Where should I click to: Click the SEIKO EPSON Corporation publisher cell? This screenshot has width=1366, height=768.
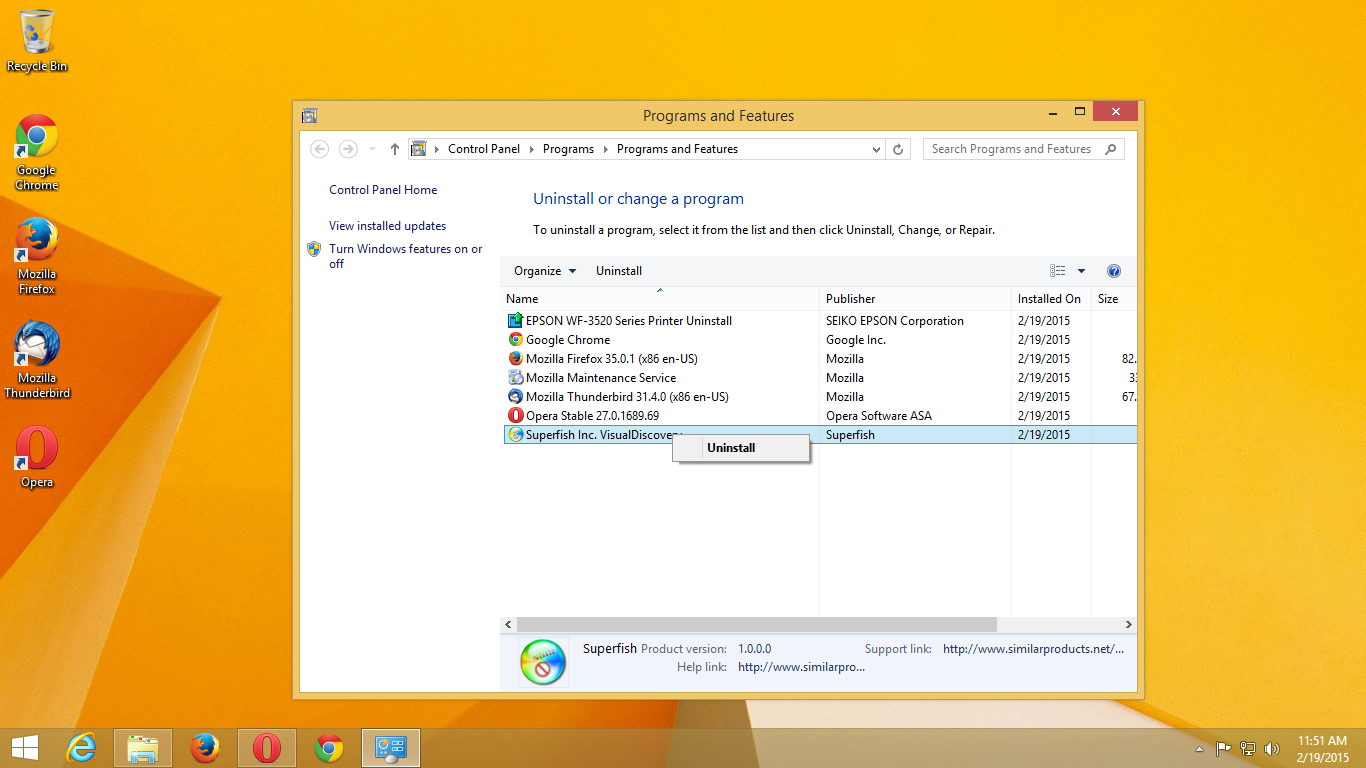[895, 321]
